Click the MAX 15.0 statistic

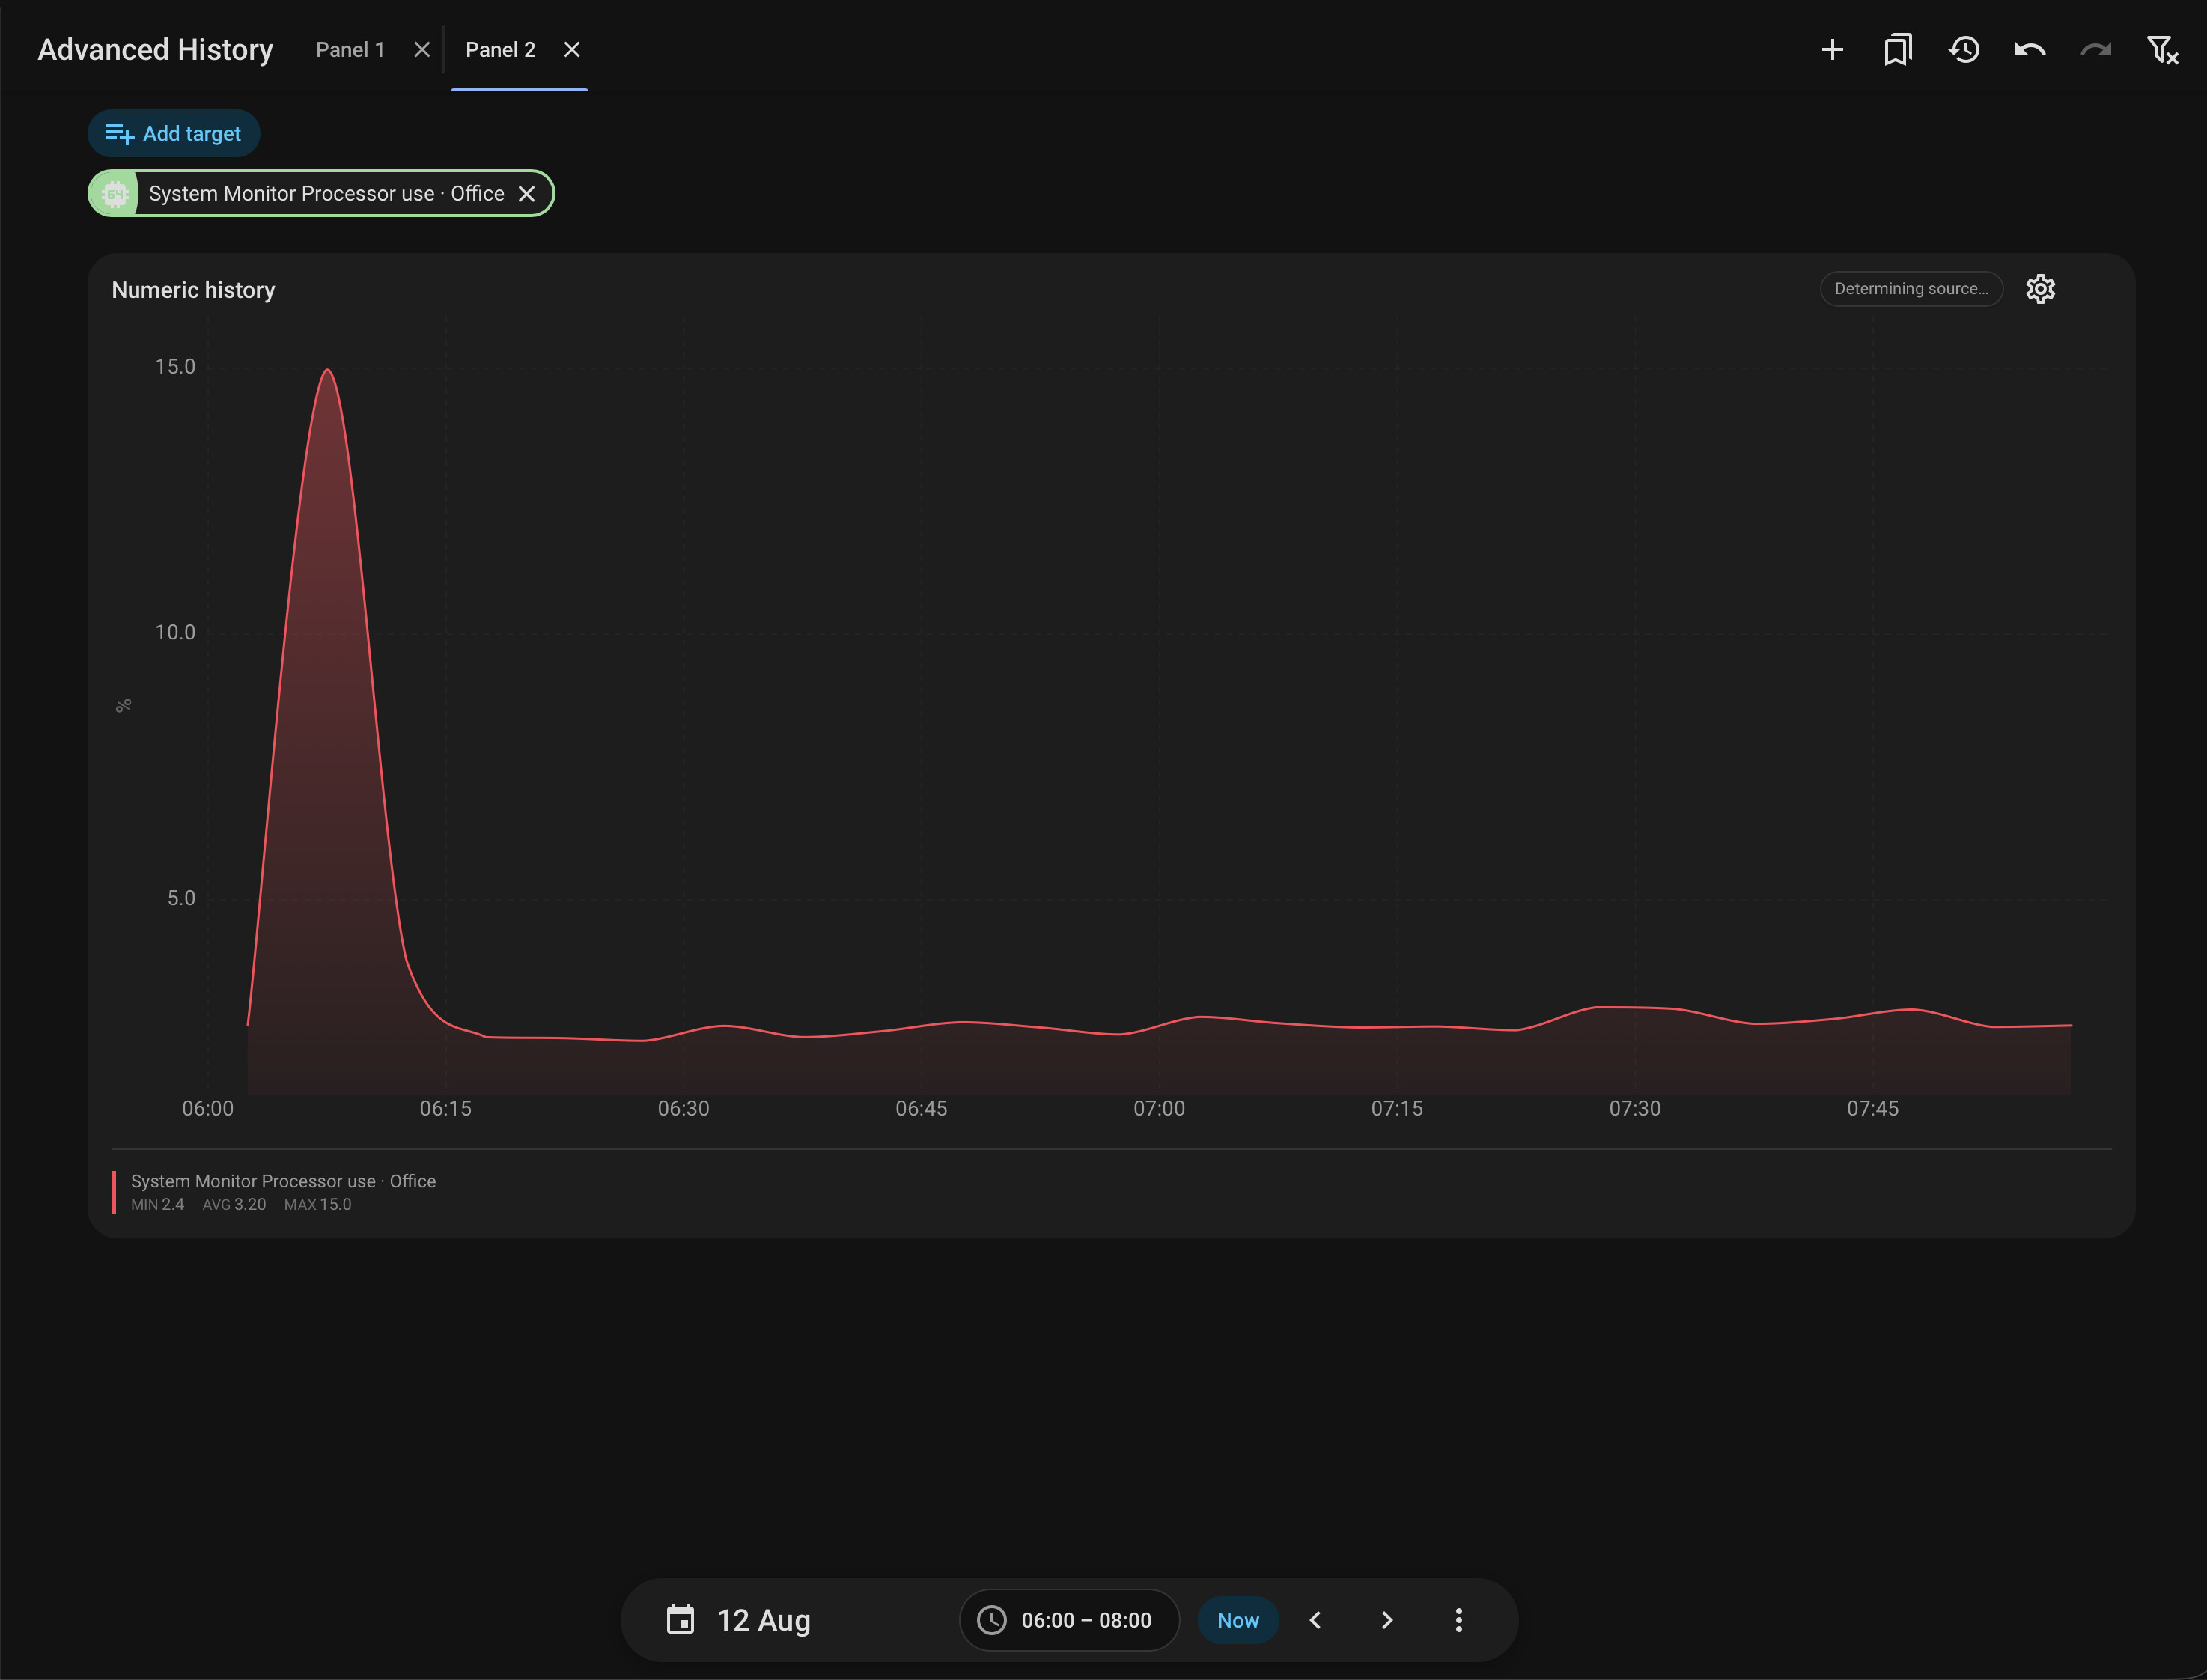tap(318, 1204)
